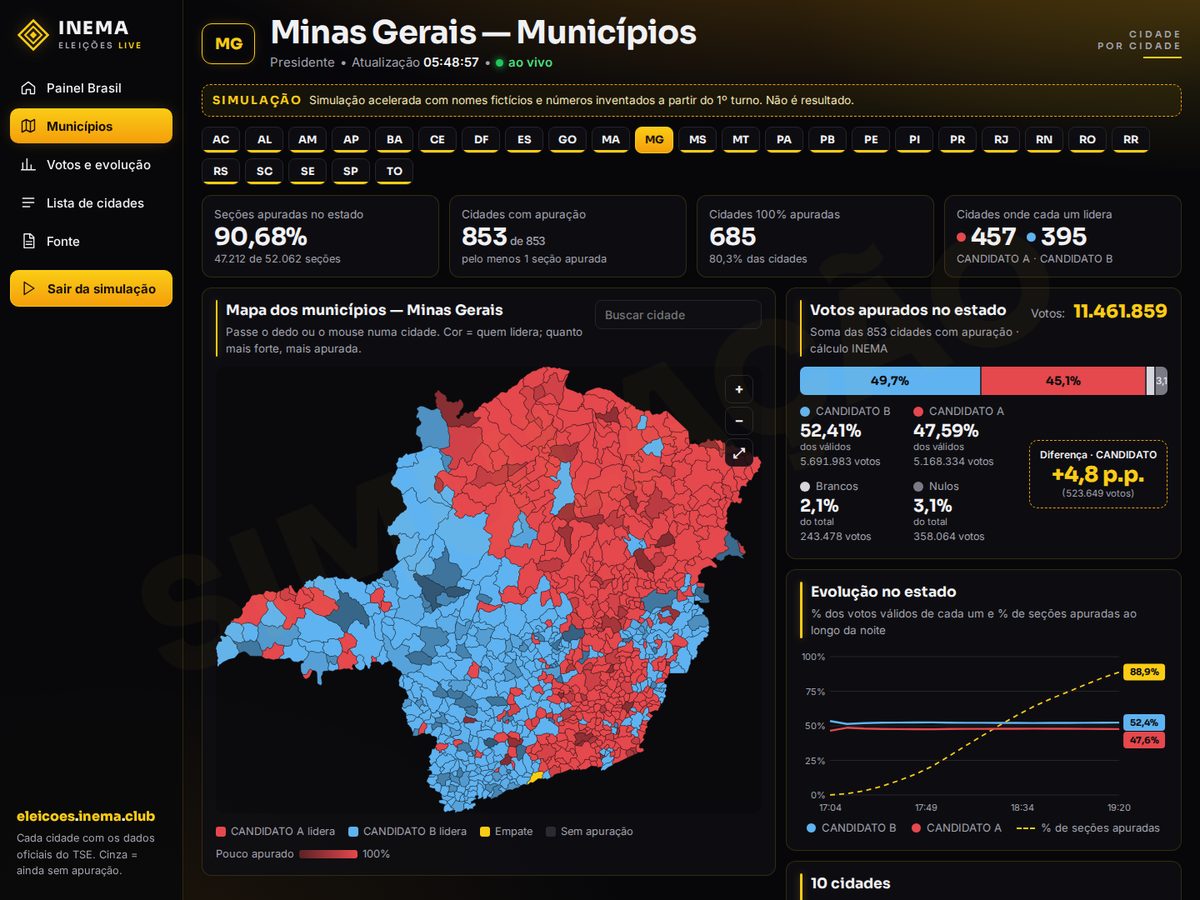
Task: Select the MT state tab
Action: 741,140
